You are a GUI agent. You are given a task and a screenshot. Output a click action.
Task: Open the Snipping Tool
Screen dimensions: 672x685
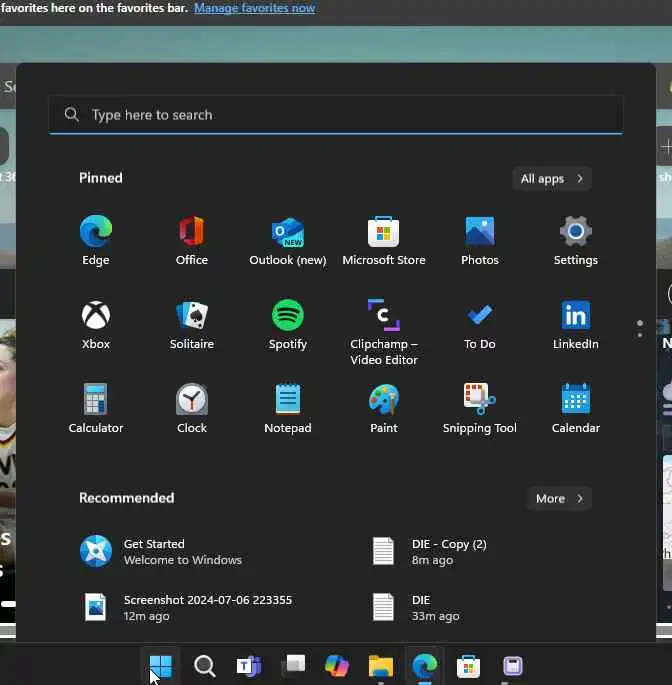coord(480,408)
